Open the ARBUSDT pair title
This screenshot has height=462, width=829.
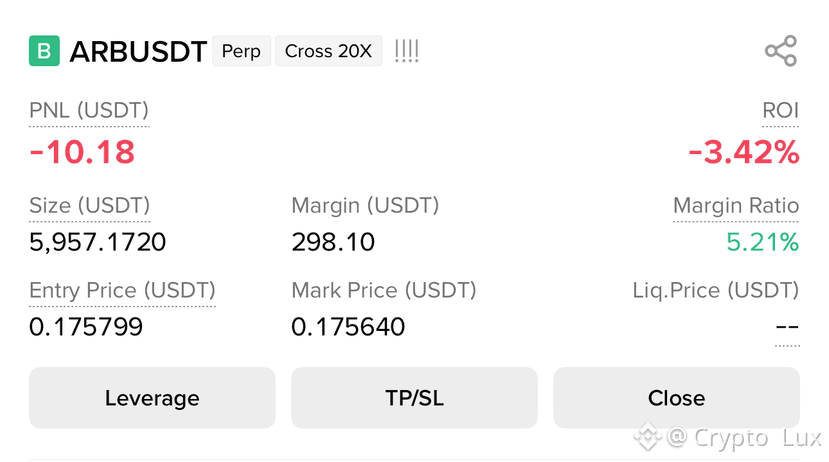pyautogui.click(x=138, y=51)
